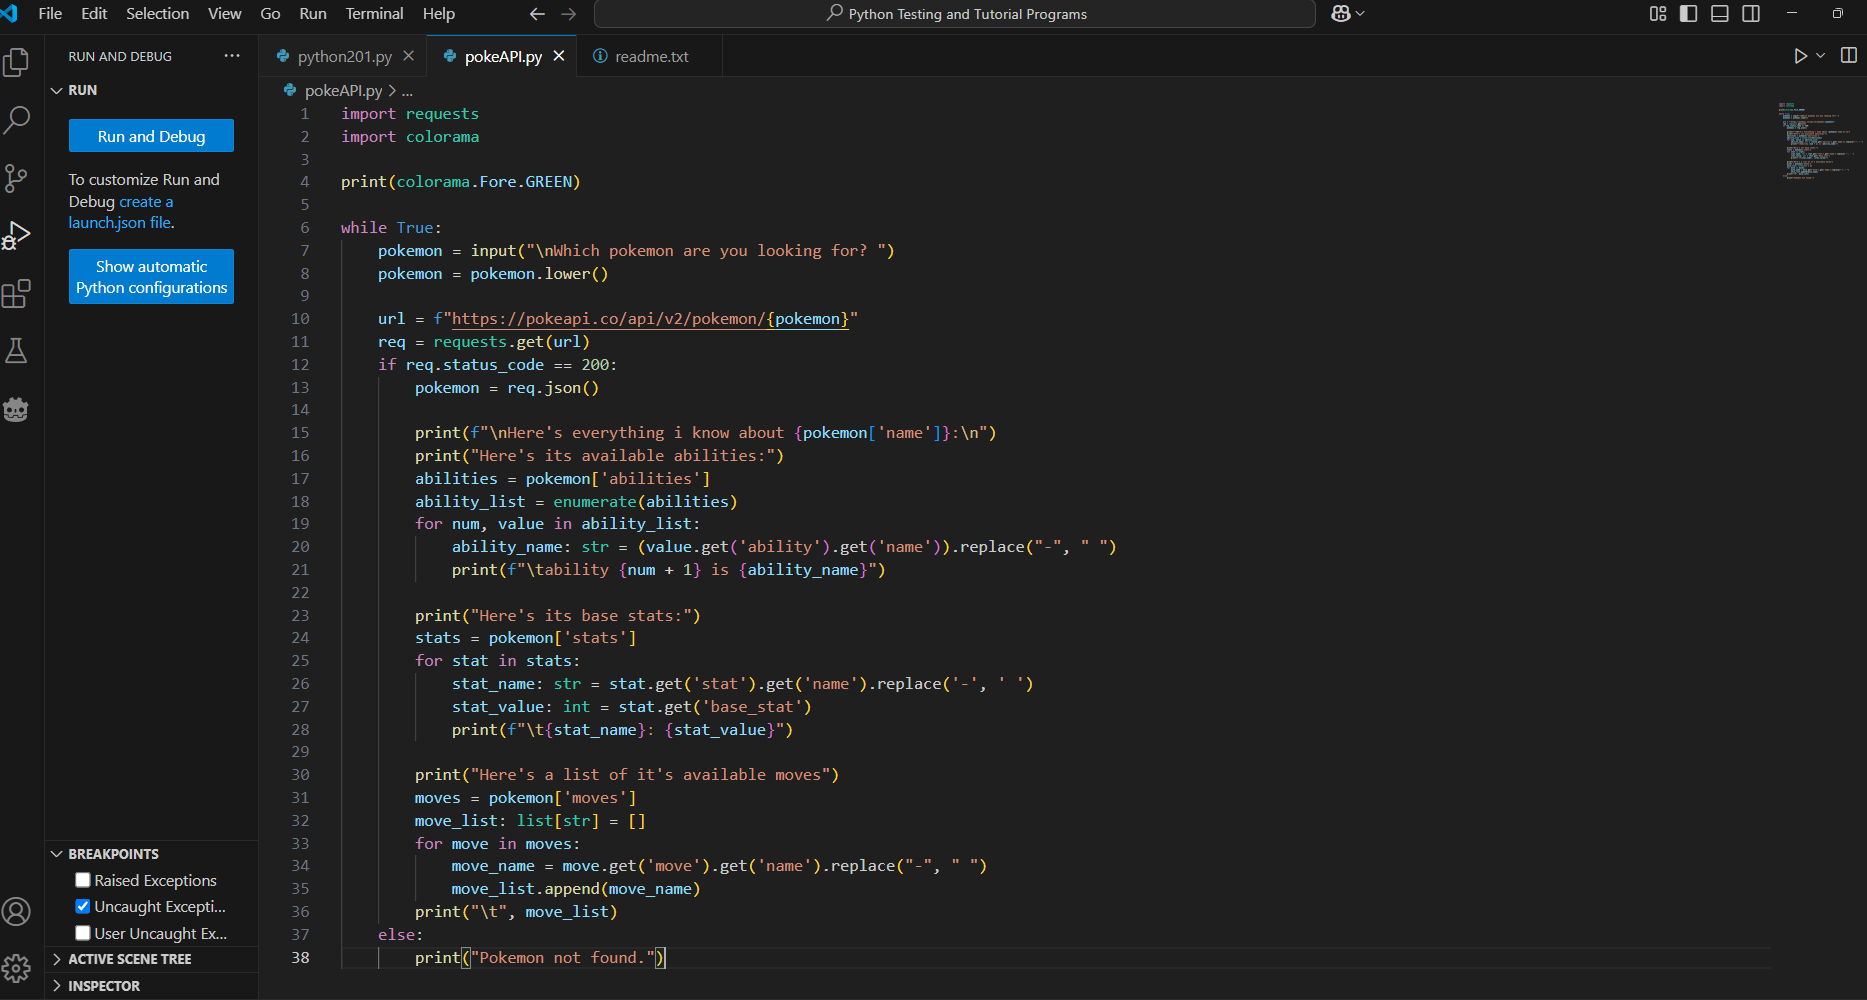Open the Copilot chat icon

pyautogui.click(x=1341, y=14)
